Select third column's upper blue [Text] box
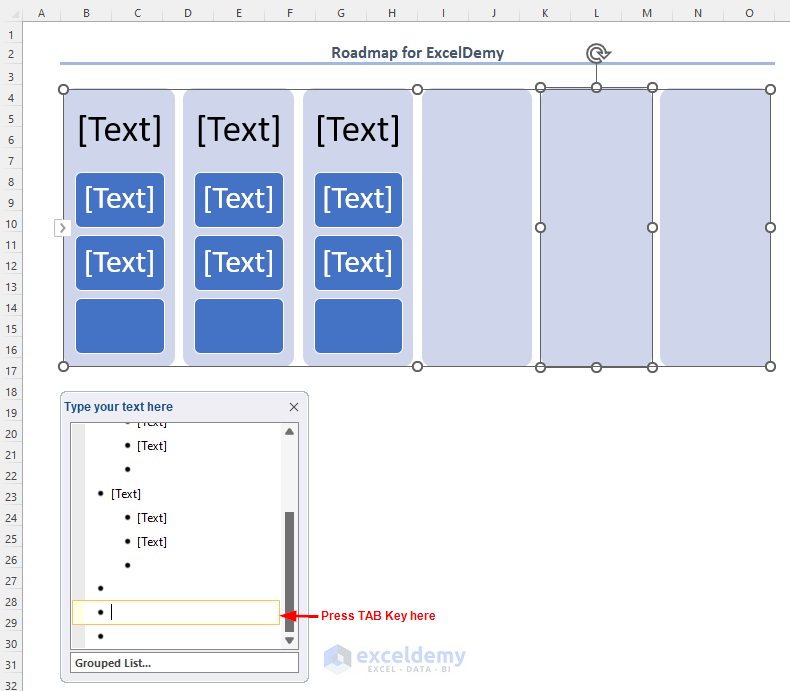This screenshot has width=790, height=691. (x=358, y=199)
